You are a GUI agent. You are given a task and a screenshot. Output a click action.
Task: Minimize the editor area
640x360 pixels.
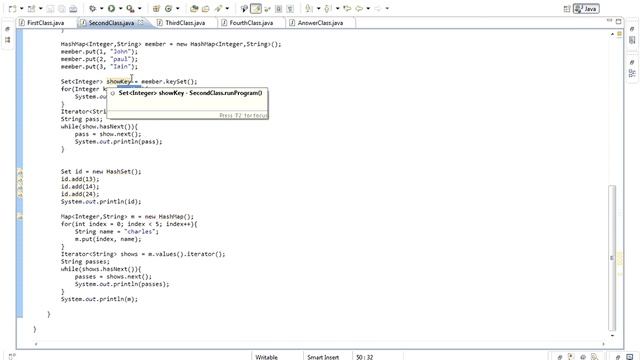point(609,21)
